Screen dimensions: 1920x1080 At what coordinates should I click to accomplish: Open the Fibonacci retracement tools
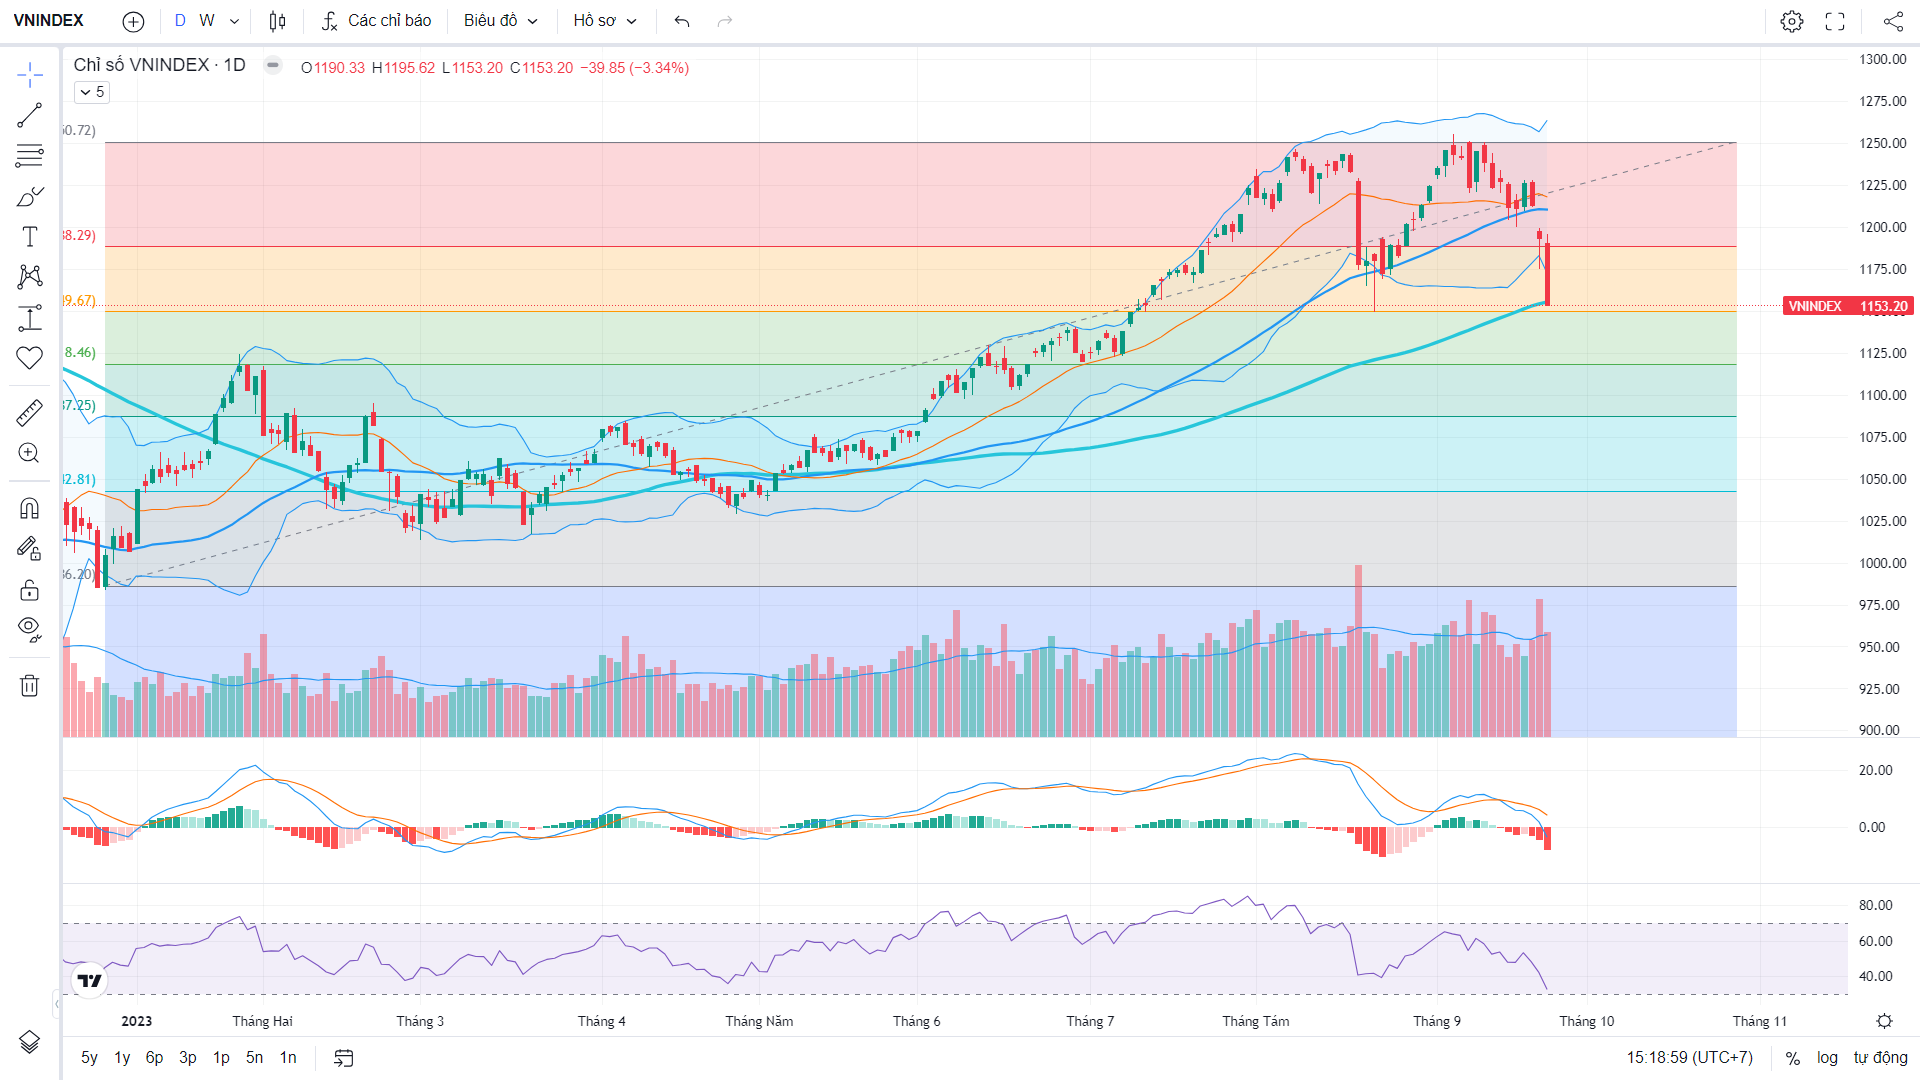coord(30,156)
